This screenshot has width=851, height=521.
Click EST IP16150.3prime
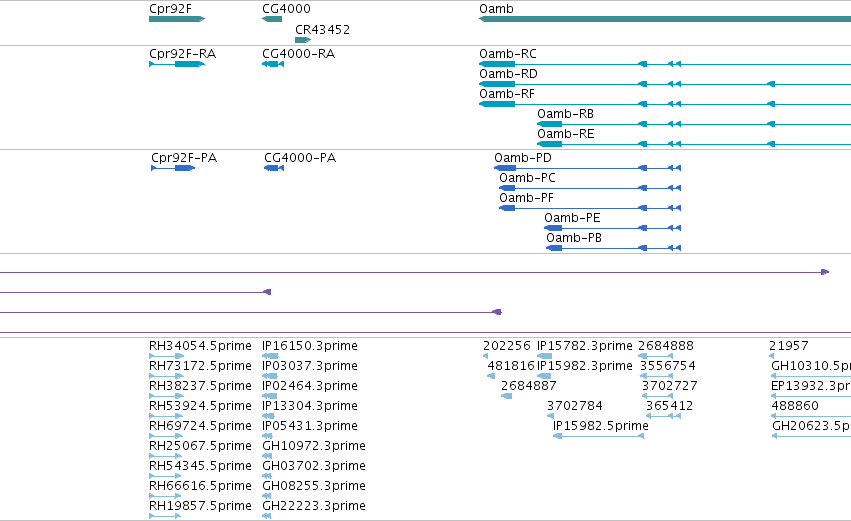[x=310, y=346]
